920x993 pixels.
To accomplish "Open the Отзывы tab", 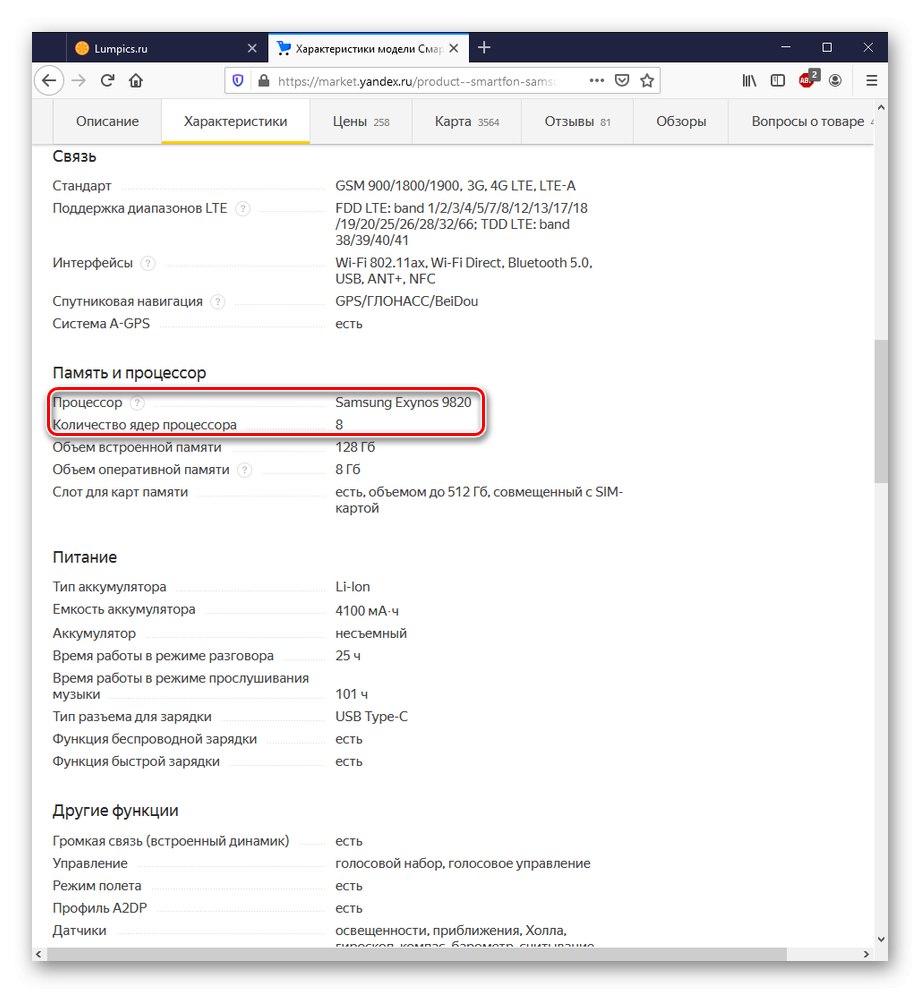I will coord(577,121).
